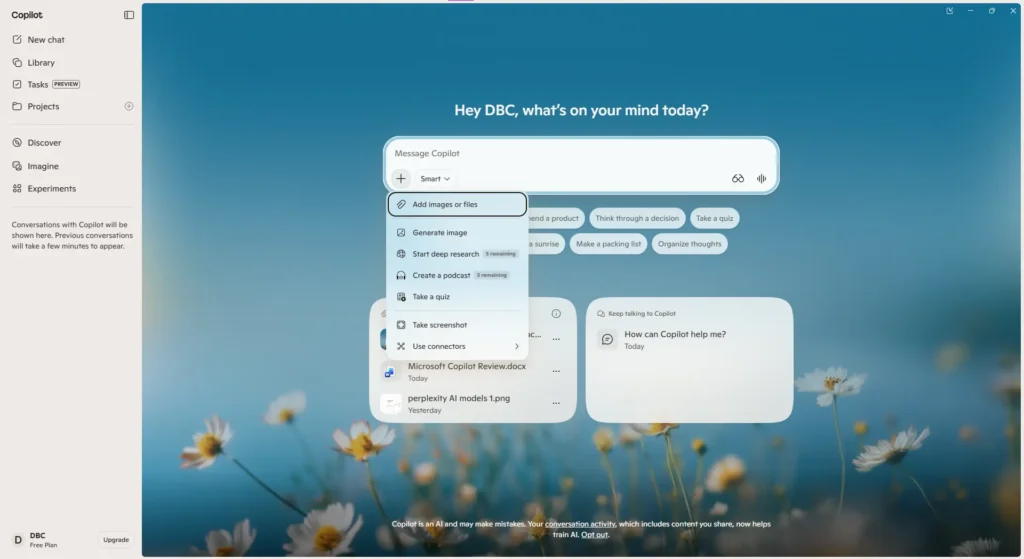Click the Experiments icon in sidebar
Screen dimensions: 1024x559
click(17, 189)
